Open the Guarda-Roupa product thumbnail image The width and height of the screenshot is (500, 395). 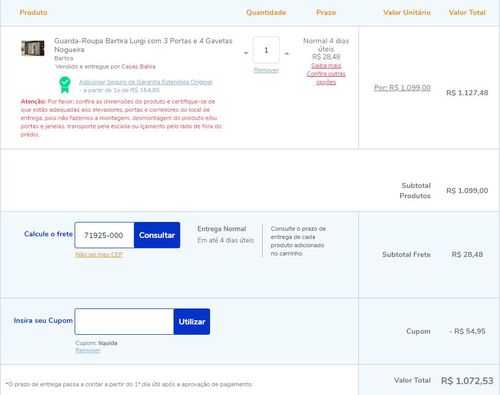point(33,48)
